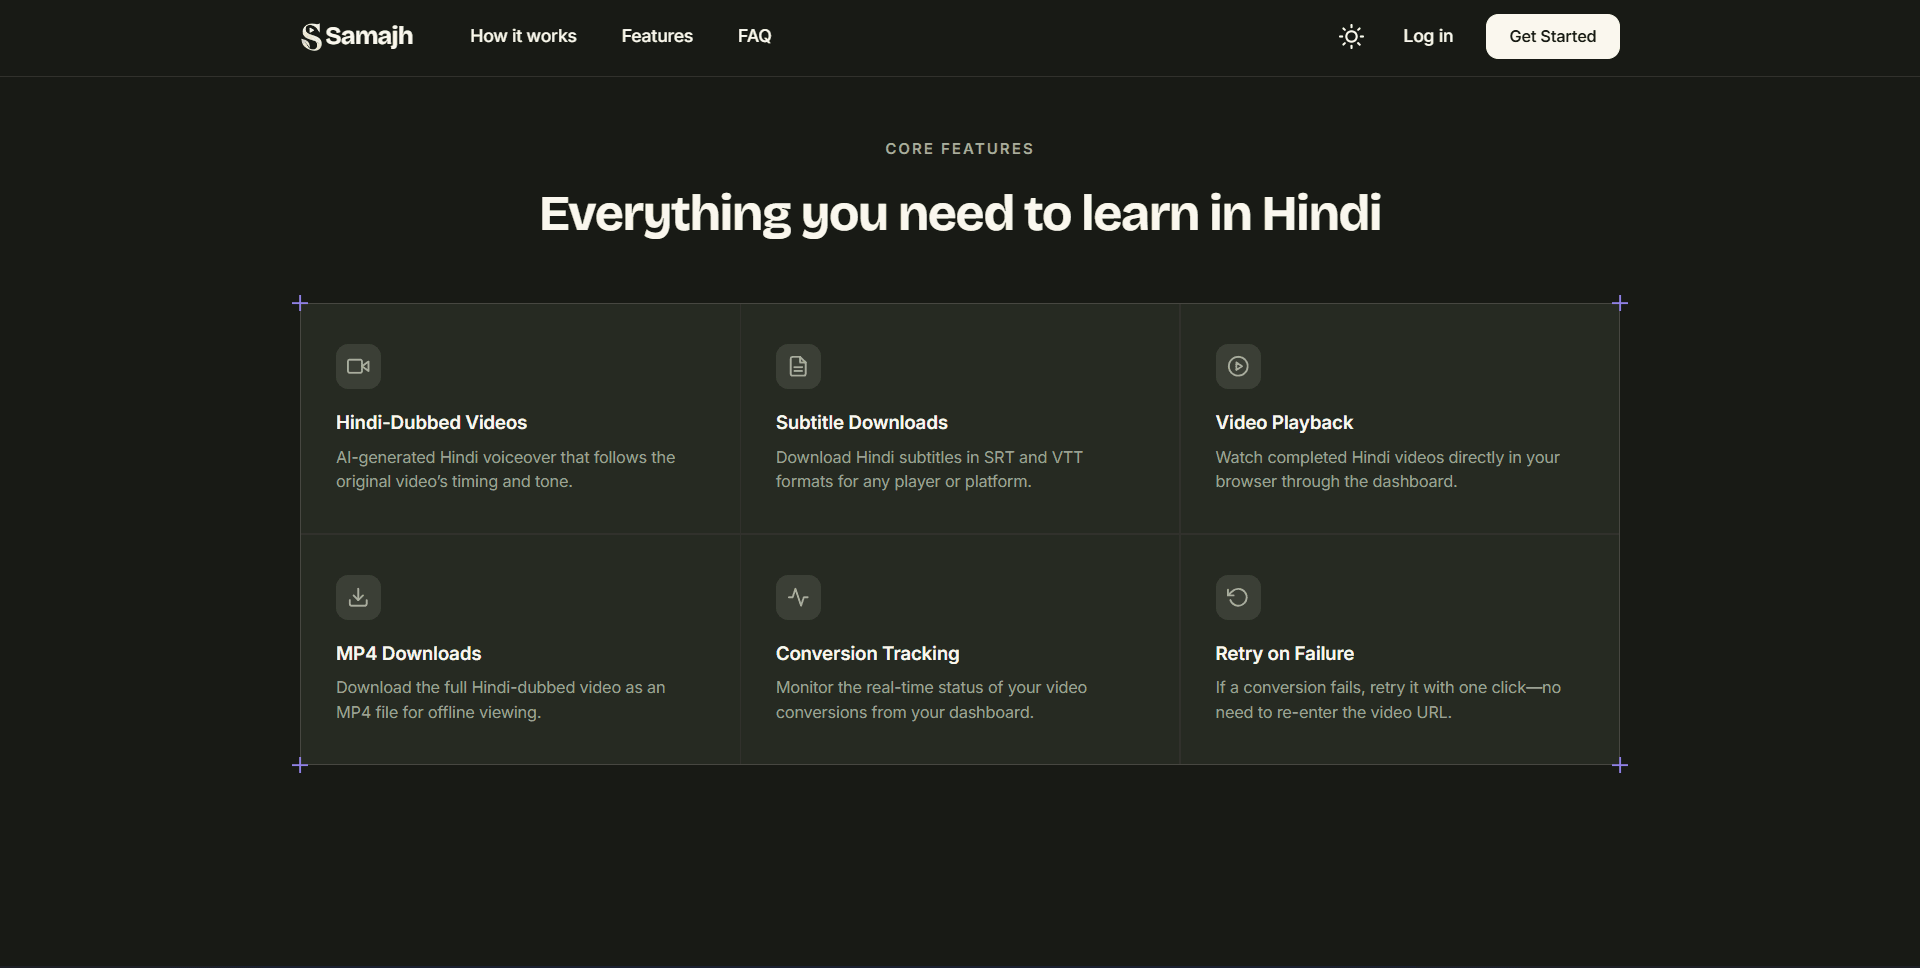Click the document icon for Subtitle Downloads
This screenshot has height=968, width=1920.
tap(798, 366)
